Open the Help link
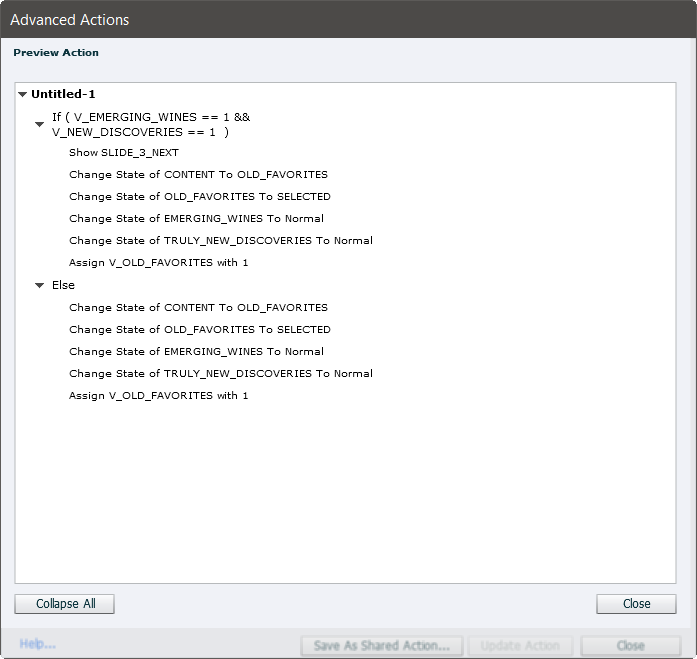This screenshot has height=659, width=697. [x=37, y=644]
